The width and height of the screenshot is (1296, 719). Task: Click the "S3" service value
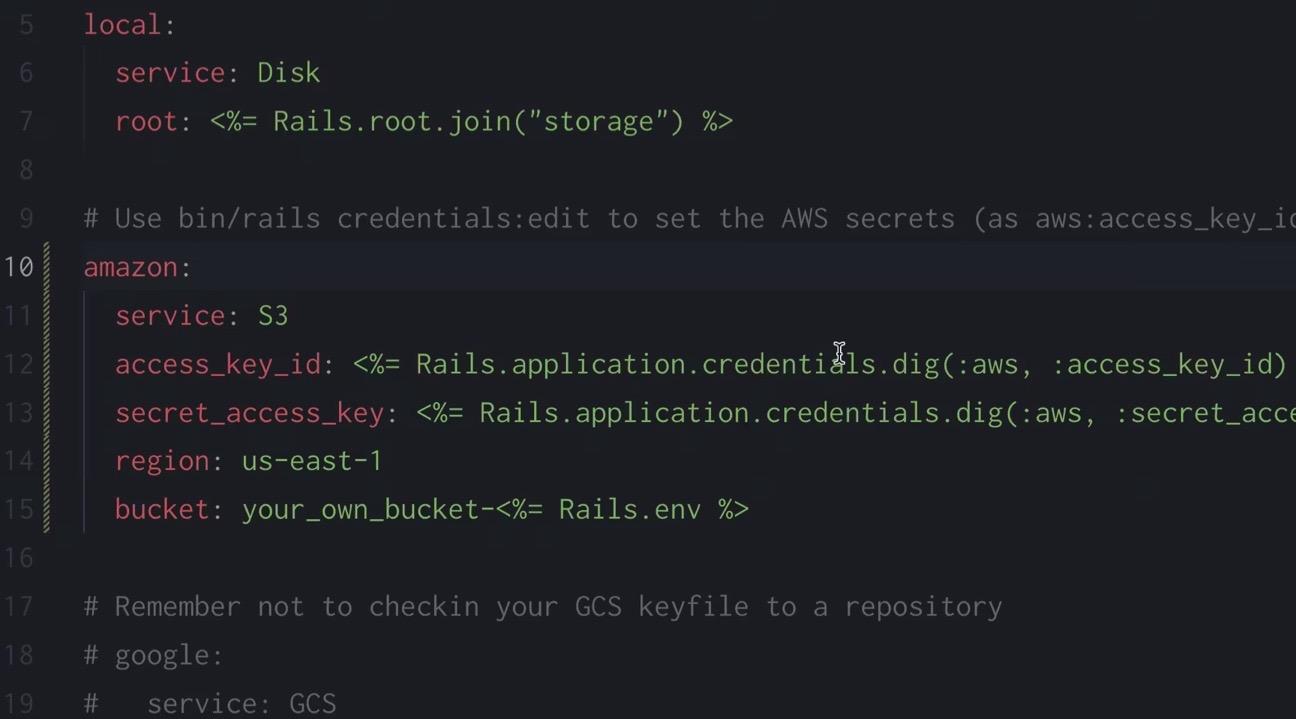pyautogui.click(x=273, y=316)
